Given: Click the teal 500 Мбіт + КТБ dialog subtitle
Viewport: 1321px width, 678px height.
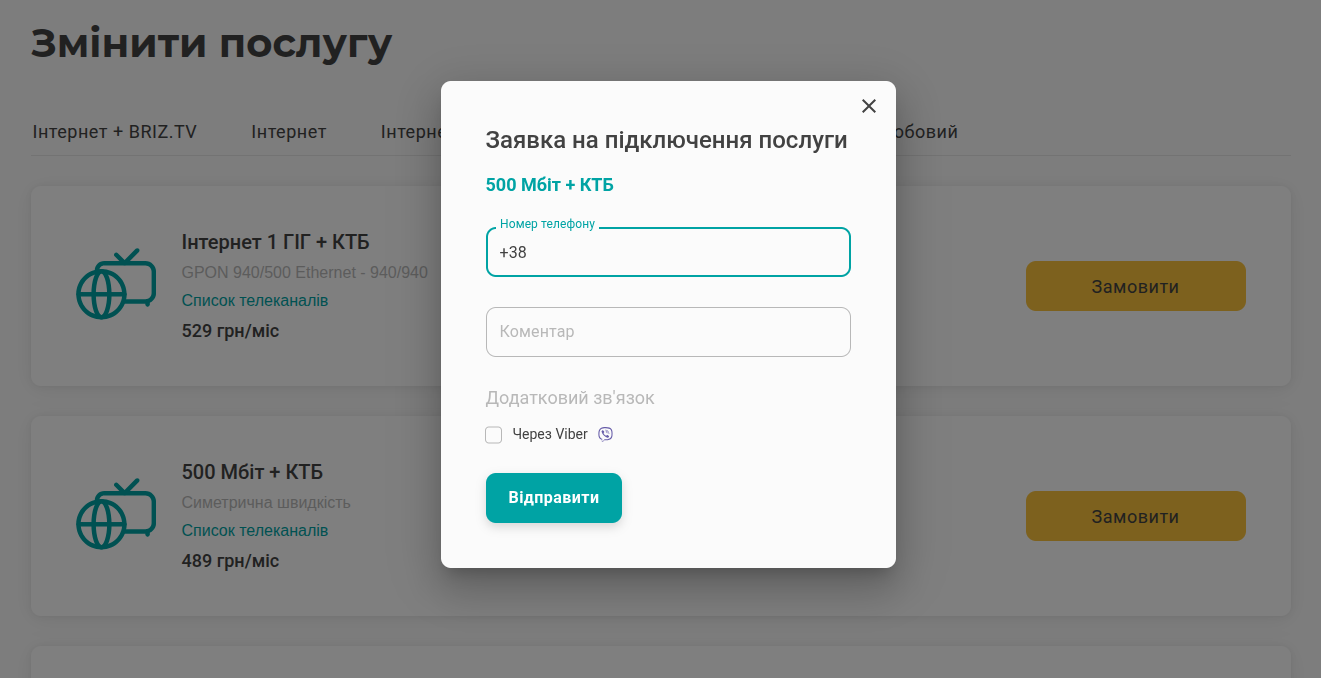Looking at the screenshot, I should coord(549,185).
